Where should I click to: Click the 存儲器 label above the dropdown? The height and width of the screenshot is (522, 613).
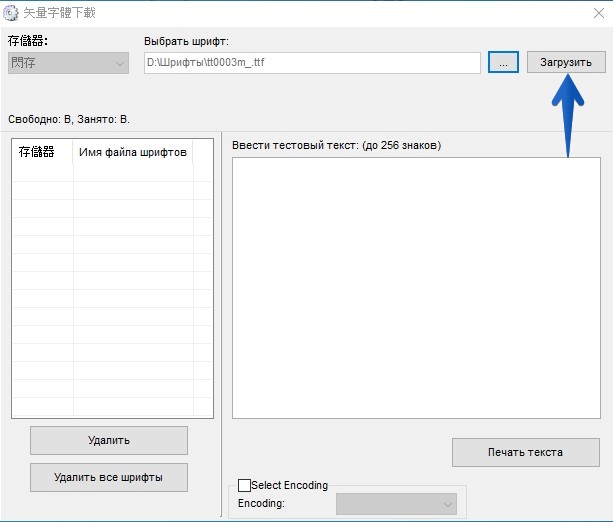[x=28, y=41]
